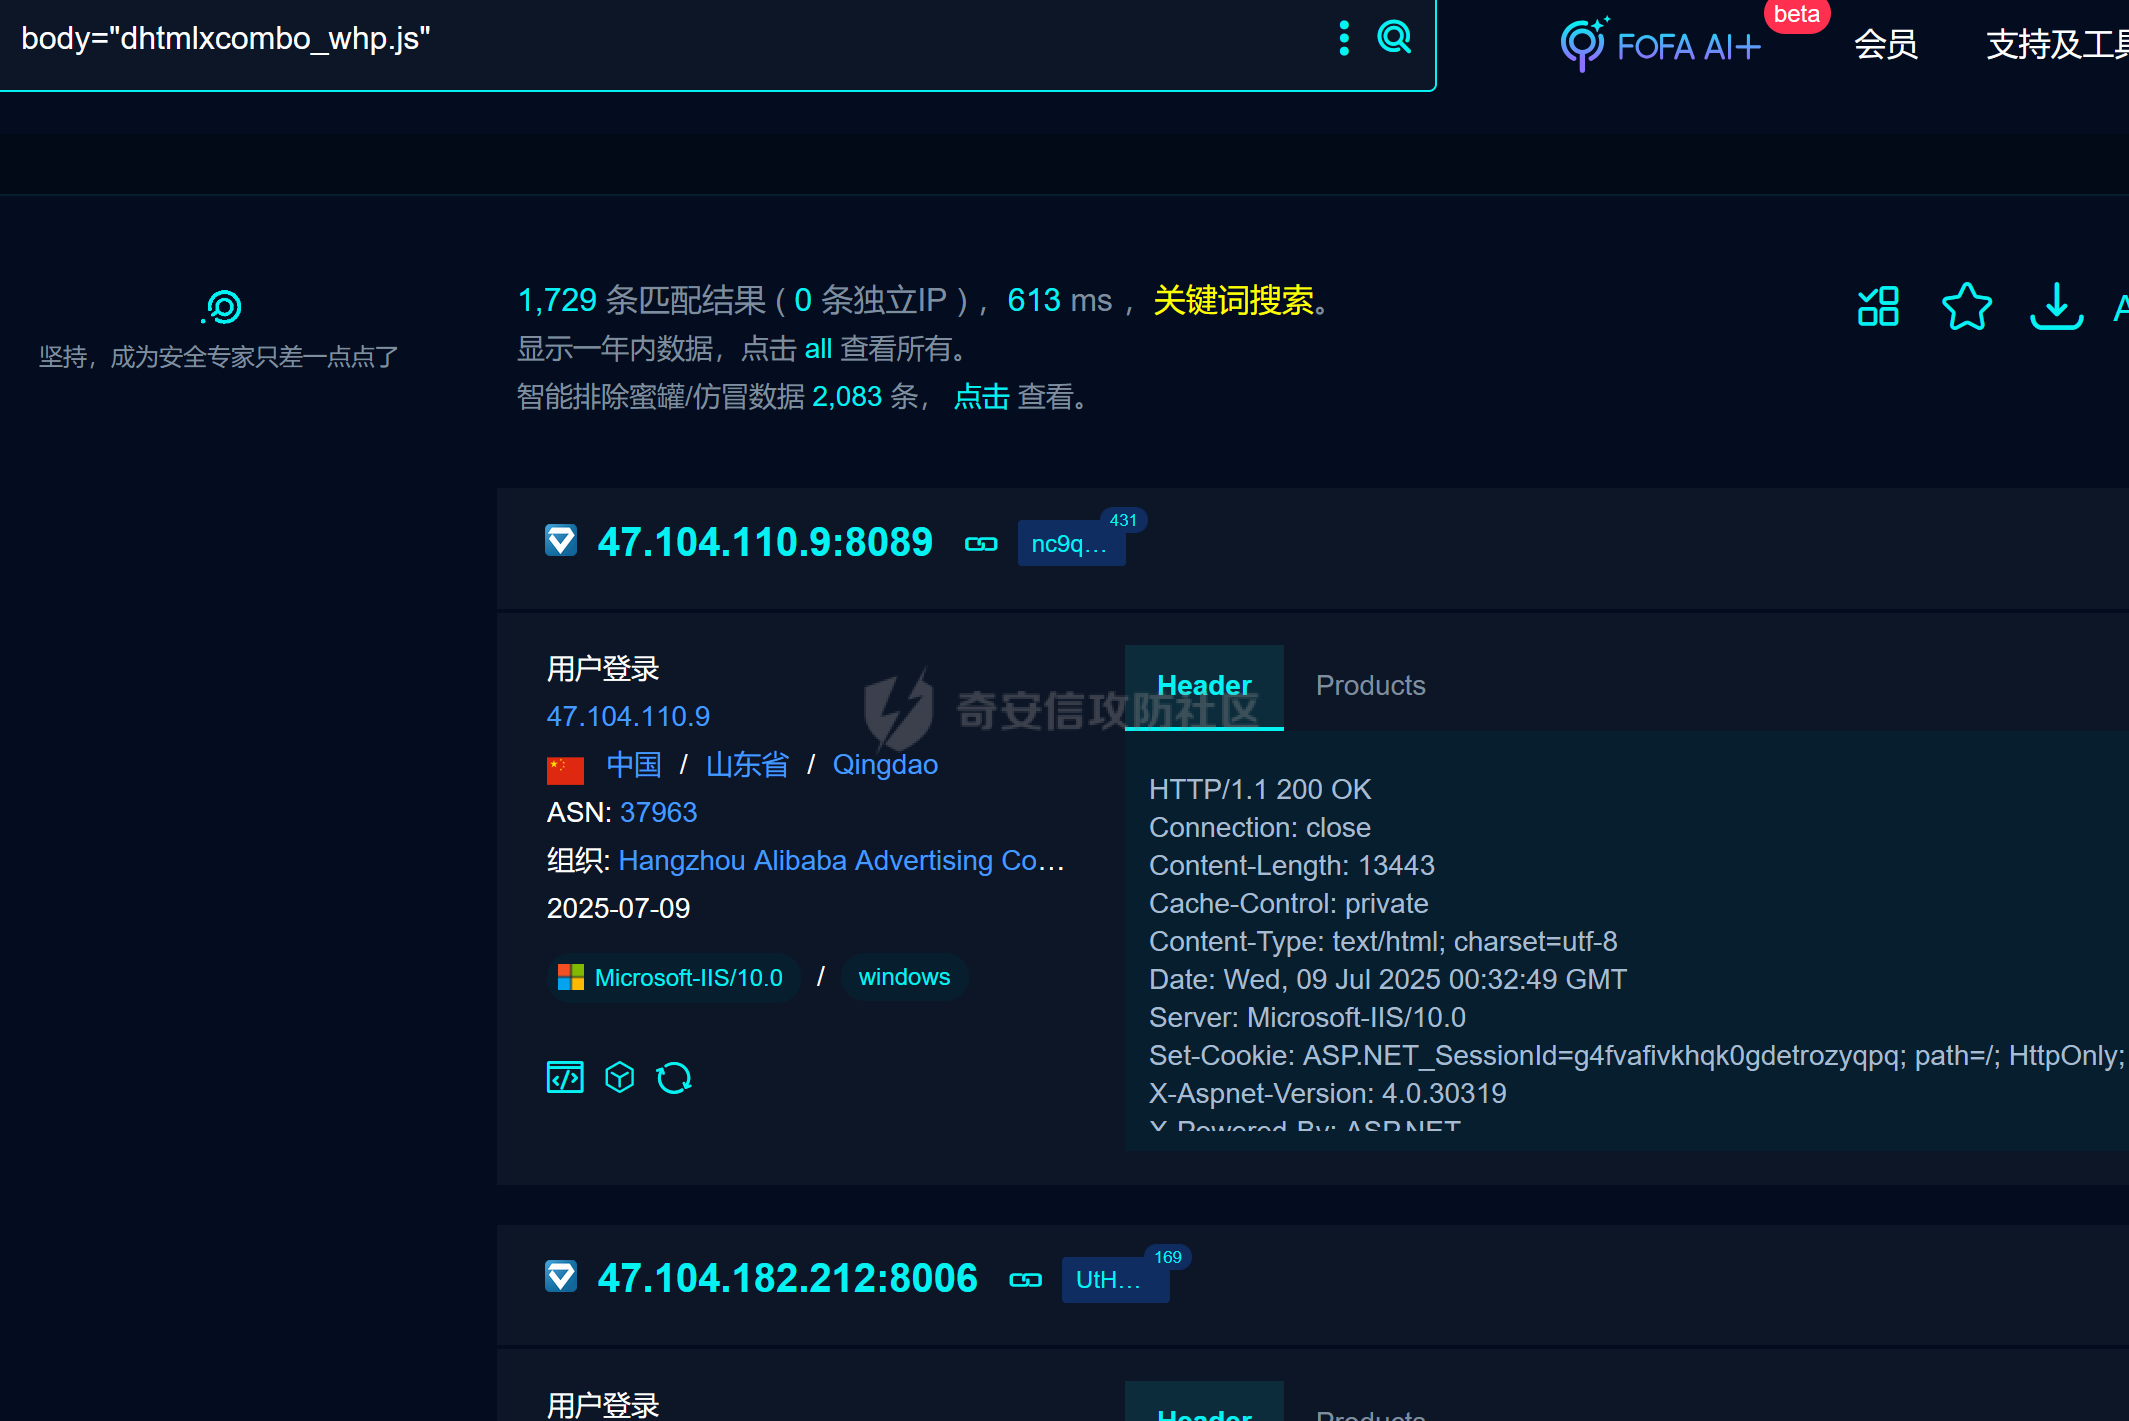Viewport: 2129px width, 1421px height.
Task: Bookmark query with the star icon
Action: [x=1966, y=306]
